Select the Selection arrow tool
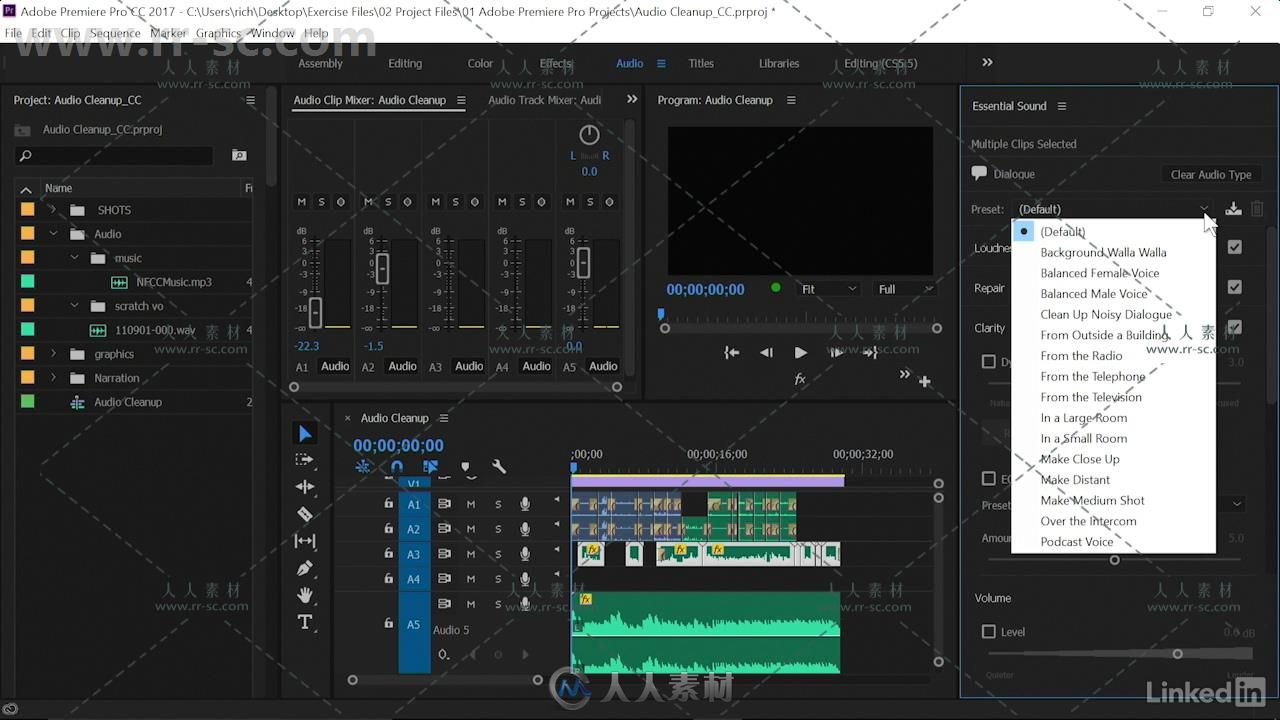 (305, 433)
